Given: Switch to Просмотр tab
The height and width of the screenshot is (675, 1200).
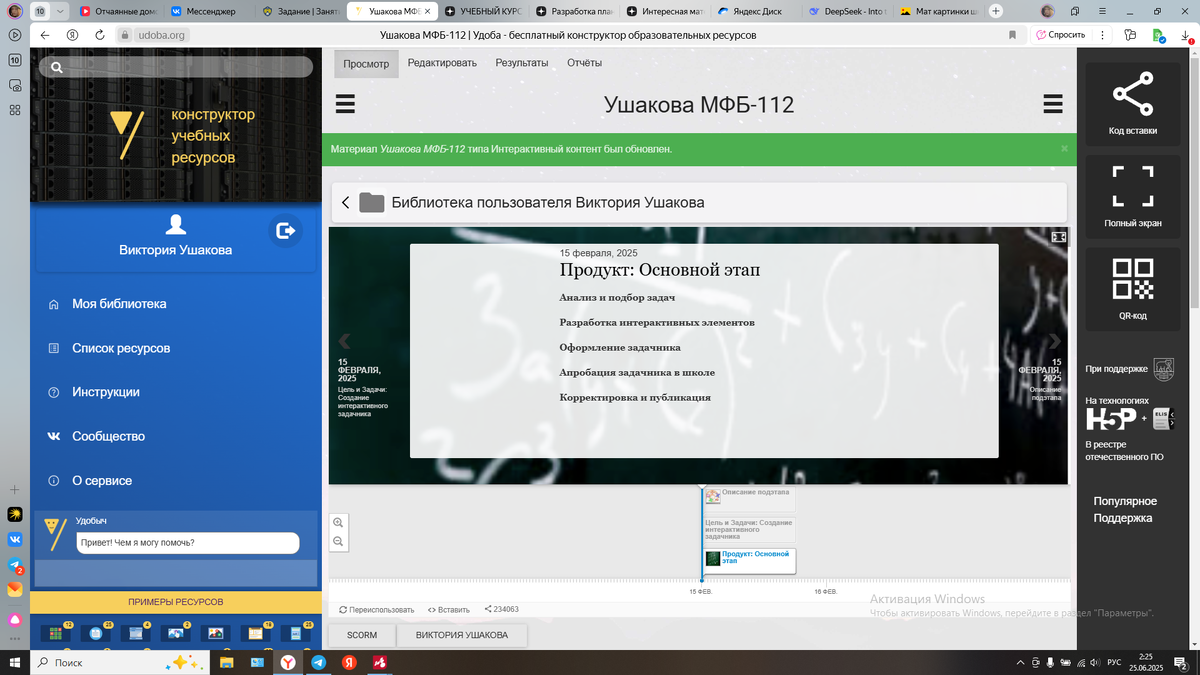Looking at the screenshot, I should (x=366, y=63).
